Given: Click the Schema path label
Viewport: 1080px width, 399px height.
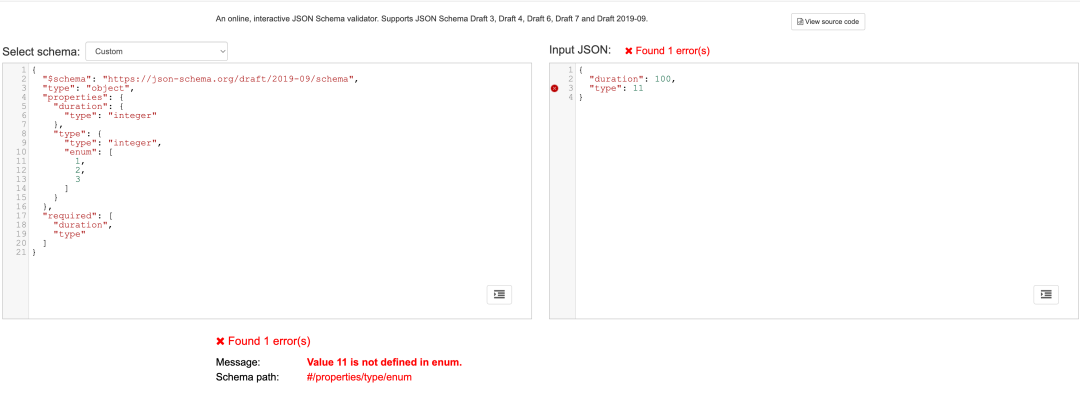Looking at the screenshot, I should click(x=247, y=377).
